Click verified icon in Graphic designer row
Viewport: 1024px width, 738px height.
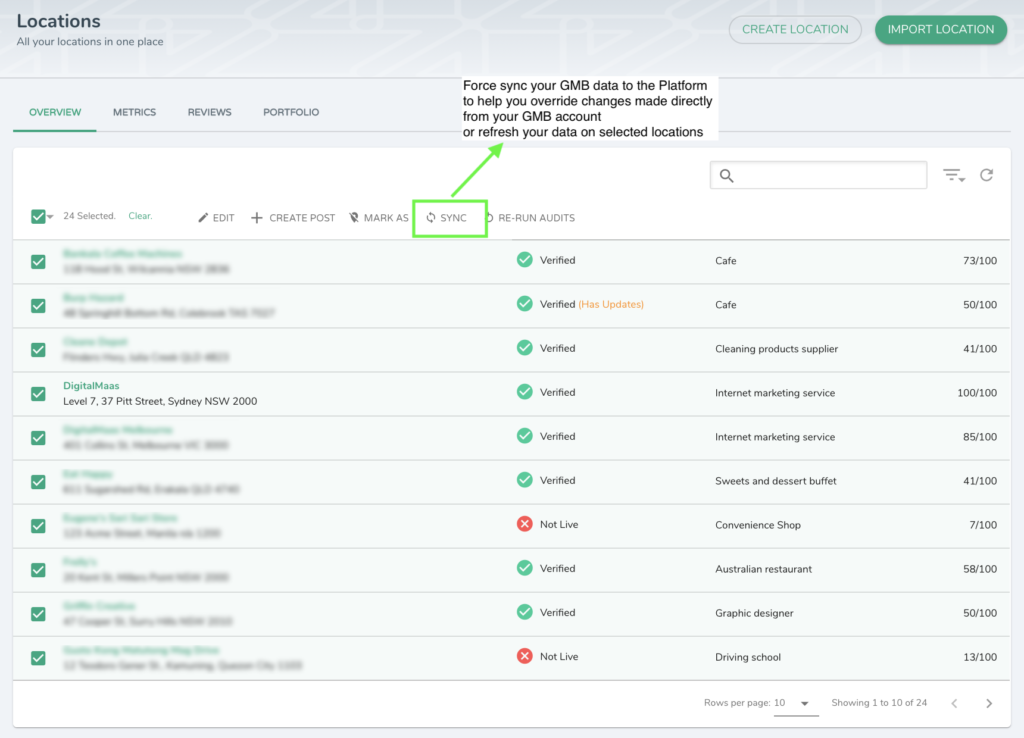coord(524,612)
